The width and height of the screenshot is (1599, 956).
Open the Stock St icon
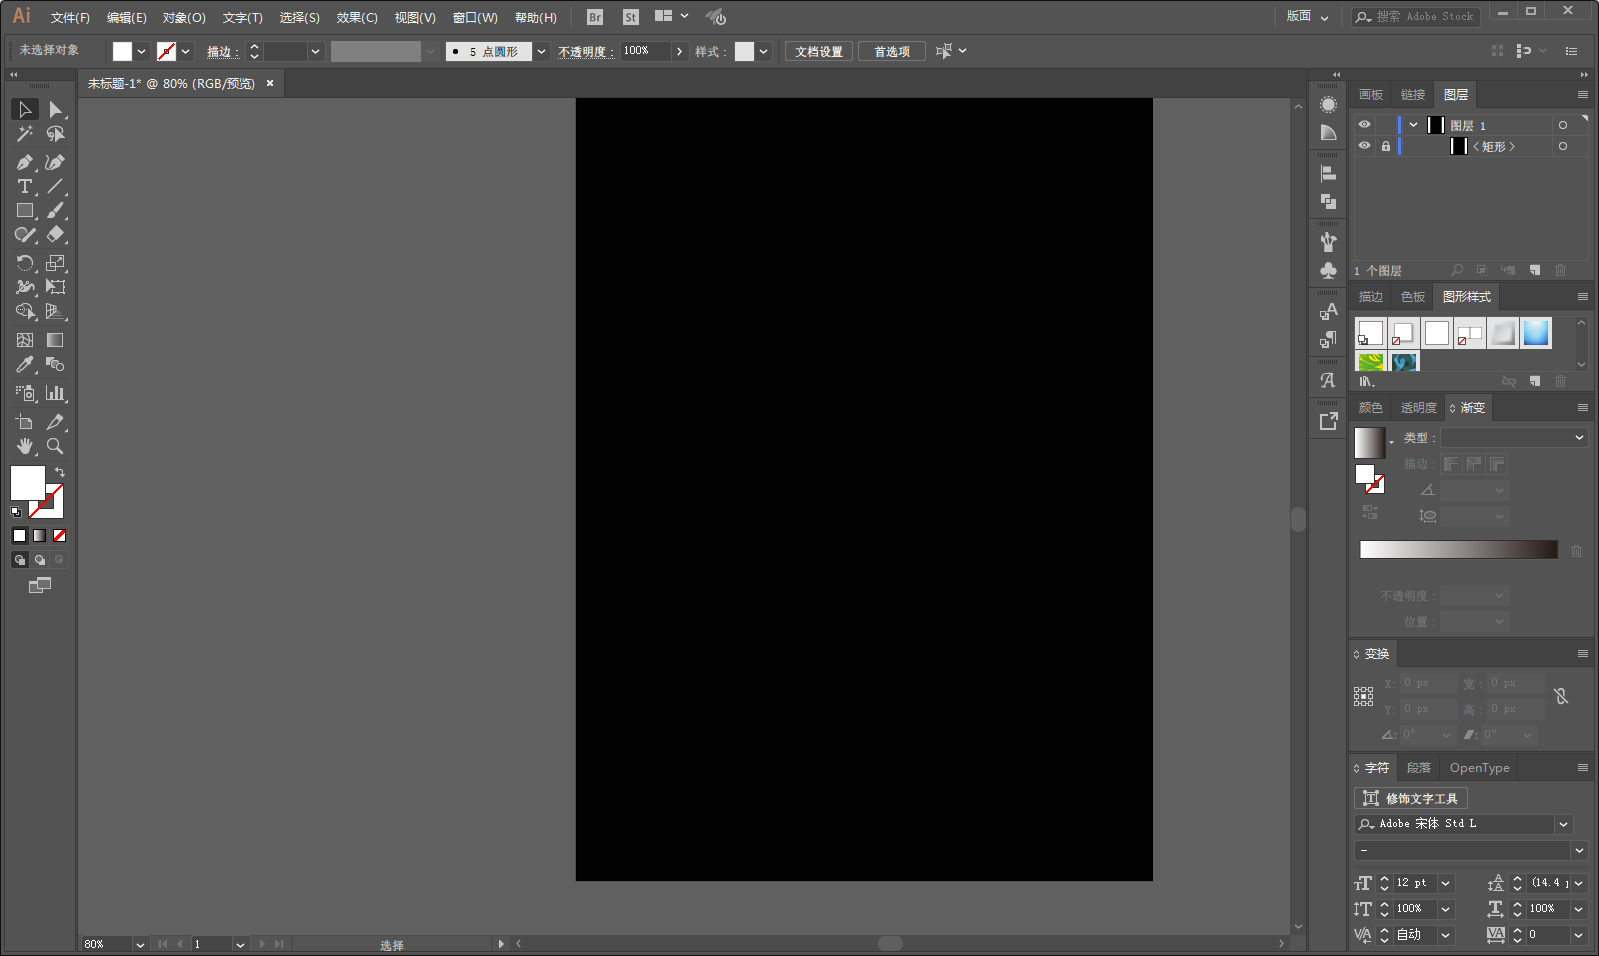(x=631, y=17)
